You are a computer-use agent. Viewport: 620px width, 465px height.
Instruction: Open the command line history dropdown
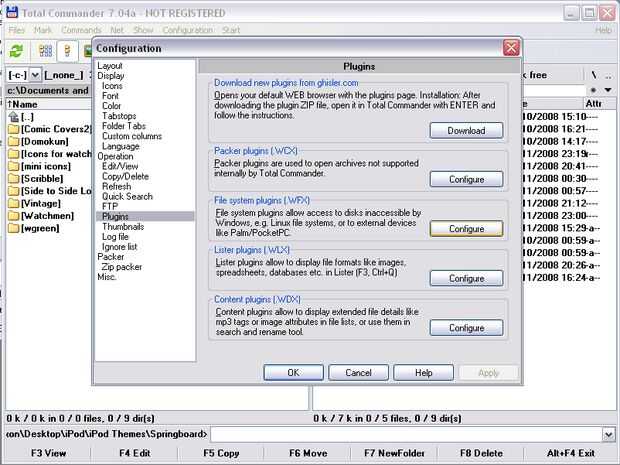609,435
